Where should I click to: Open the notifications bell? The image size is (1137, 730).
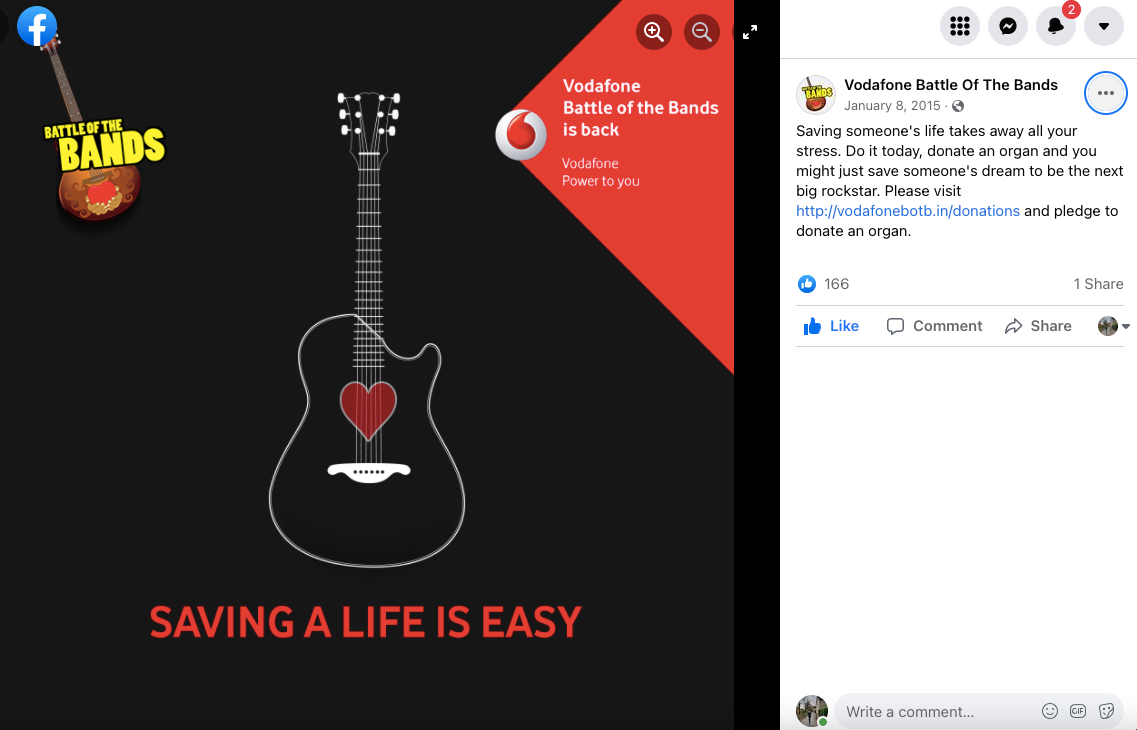1056,27
